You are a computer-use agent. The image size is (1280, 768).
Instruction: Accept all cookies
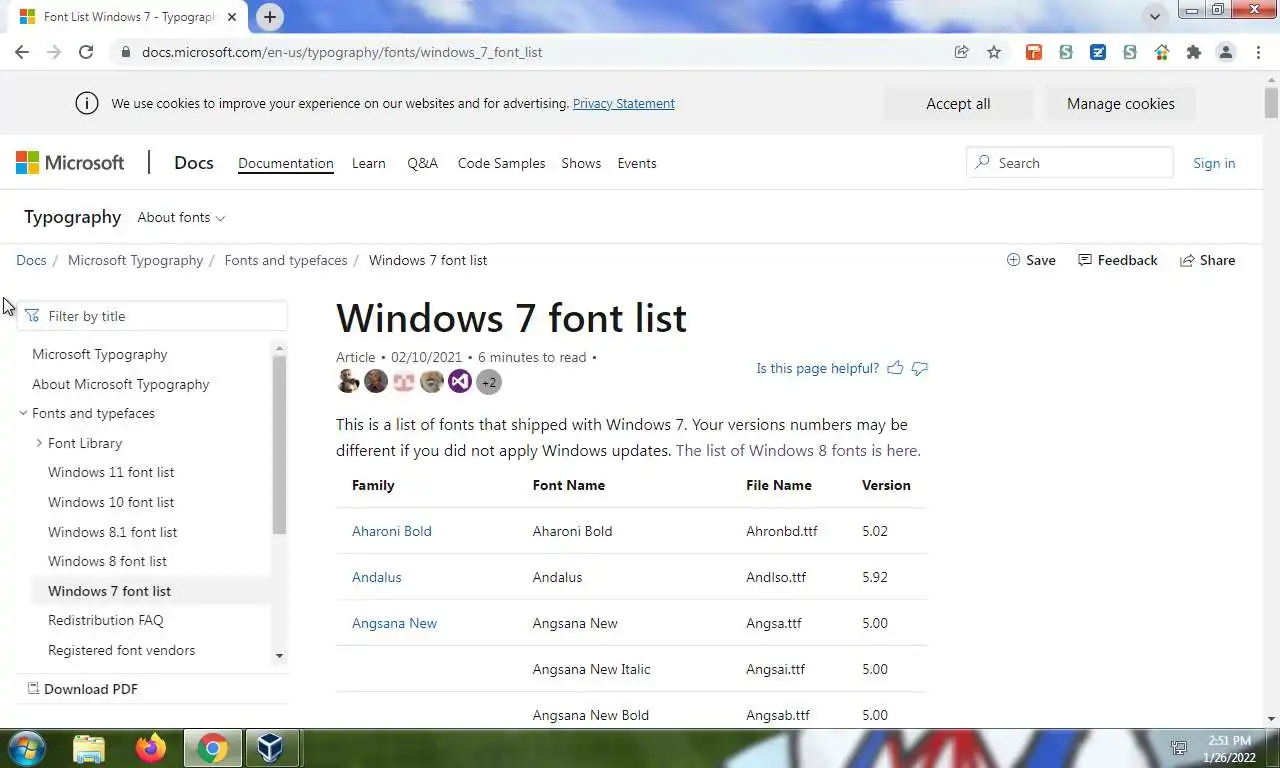[x=958, y=104]
